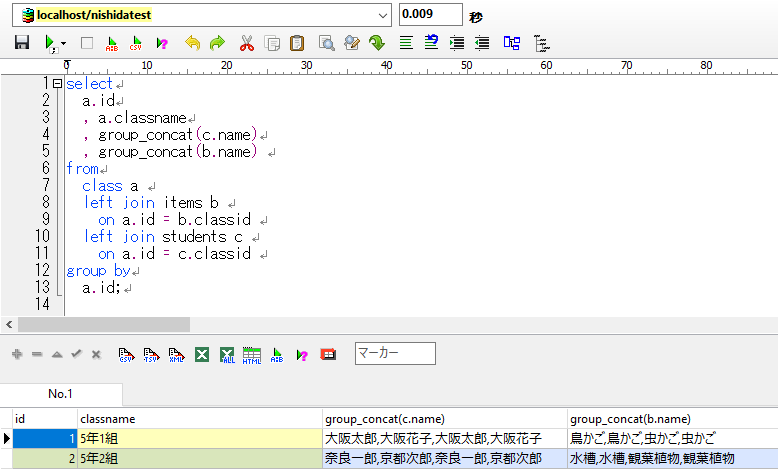The height and width of the screenshot is (475, 778).
Task: Click the Find magnifier icon
Action: point(326,43)
